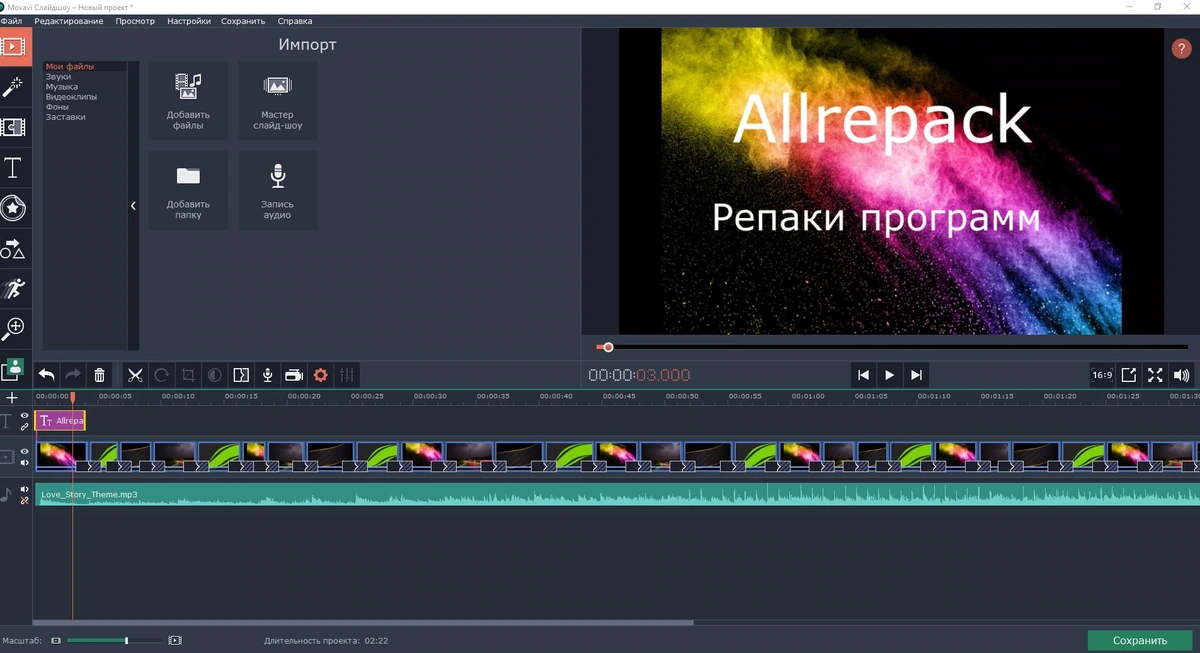
Task: Select the Crop tool
Action: coord(188,375)
